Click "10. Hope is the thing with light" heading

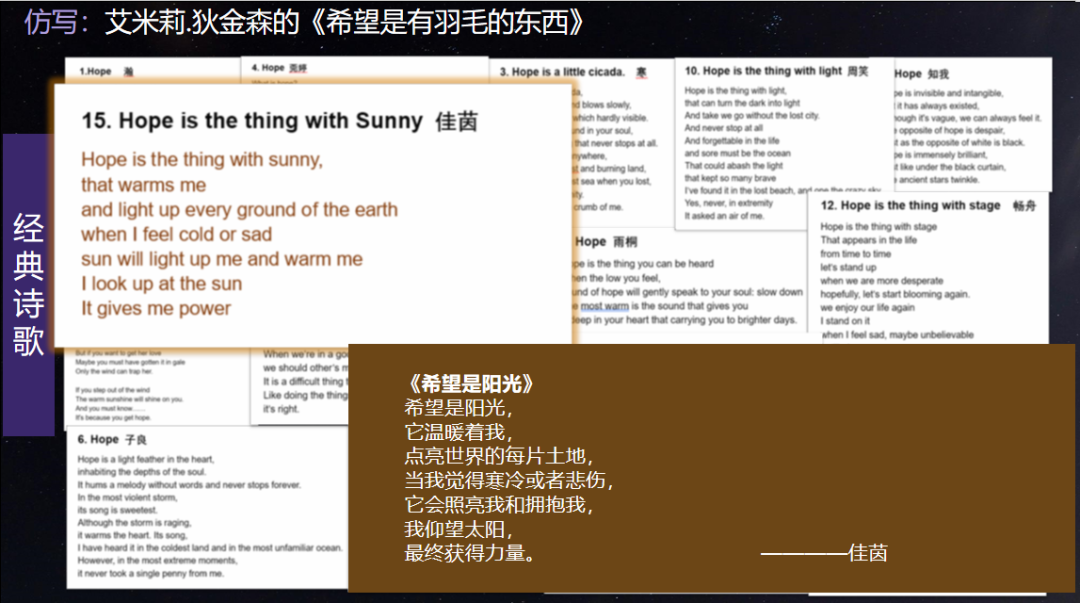pos(776,71)
